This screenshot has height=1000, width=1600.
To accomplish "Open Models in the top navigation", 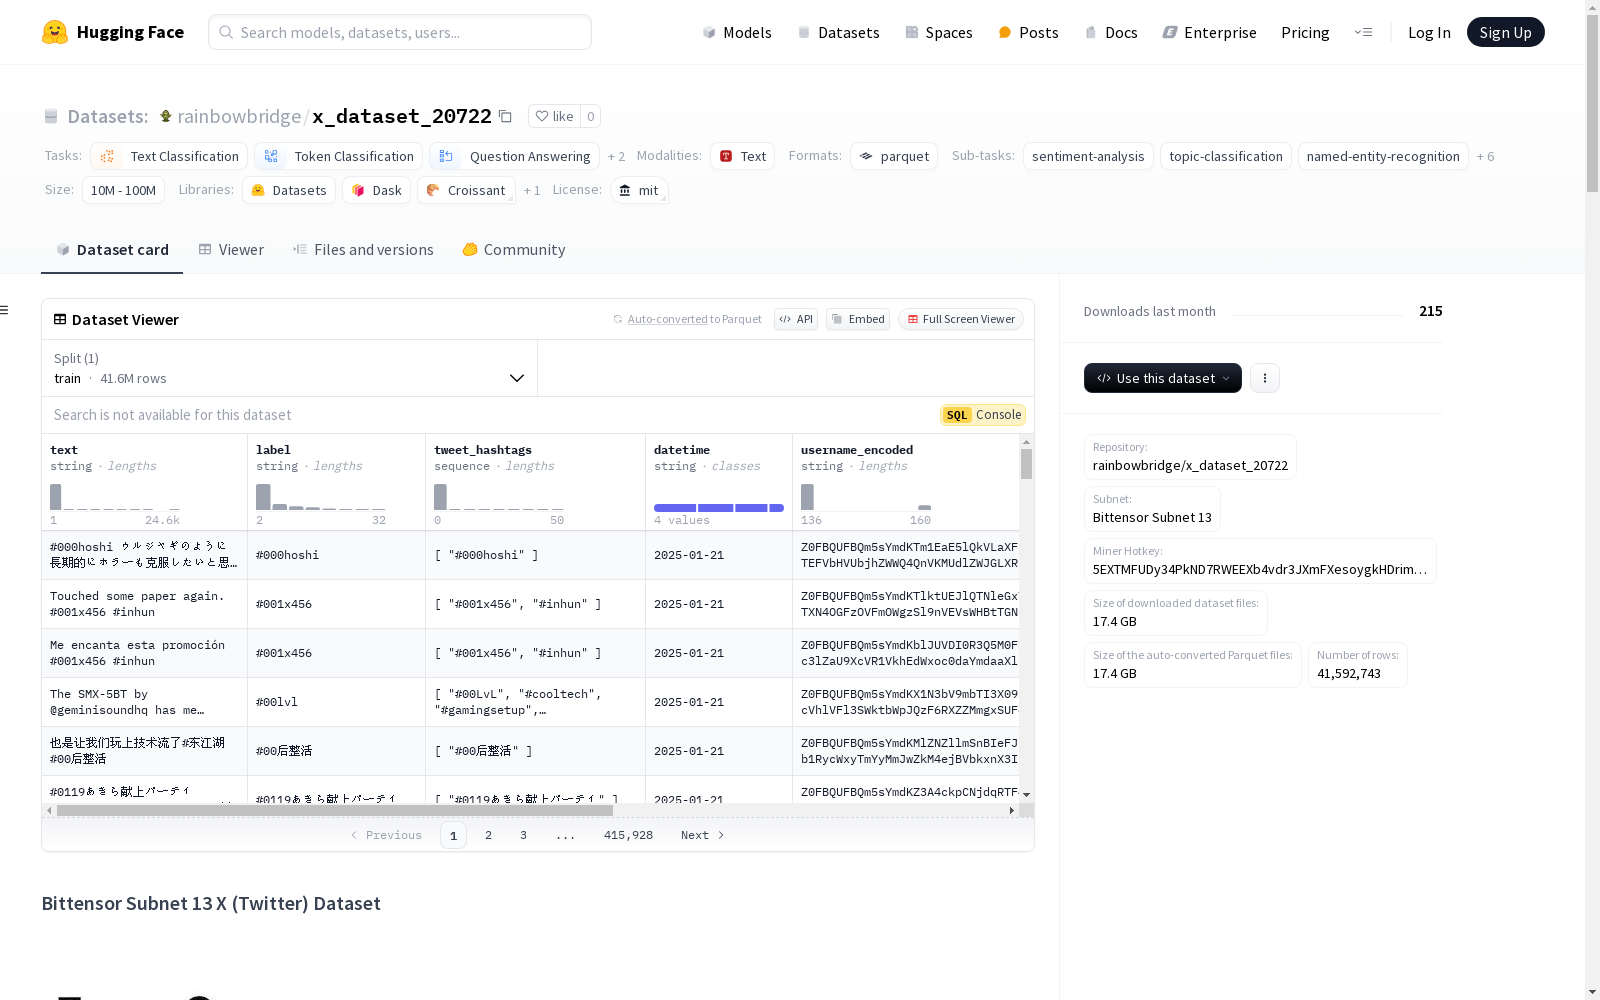I will 737,32.
